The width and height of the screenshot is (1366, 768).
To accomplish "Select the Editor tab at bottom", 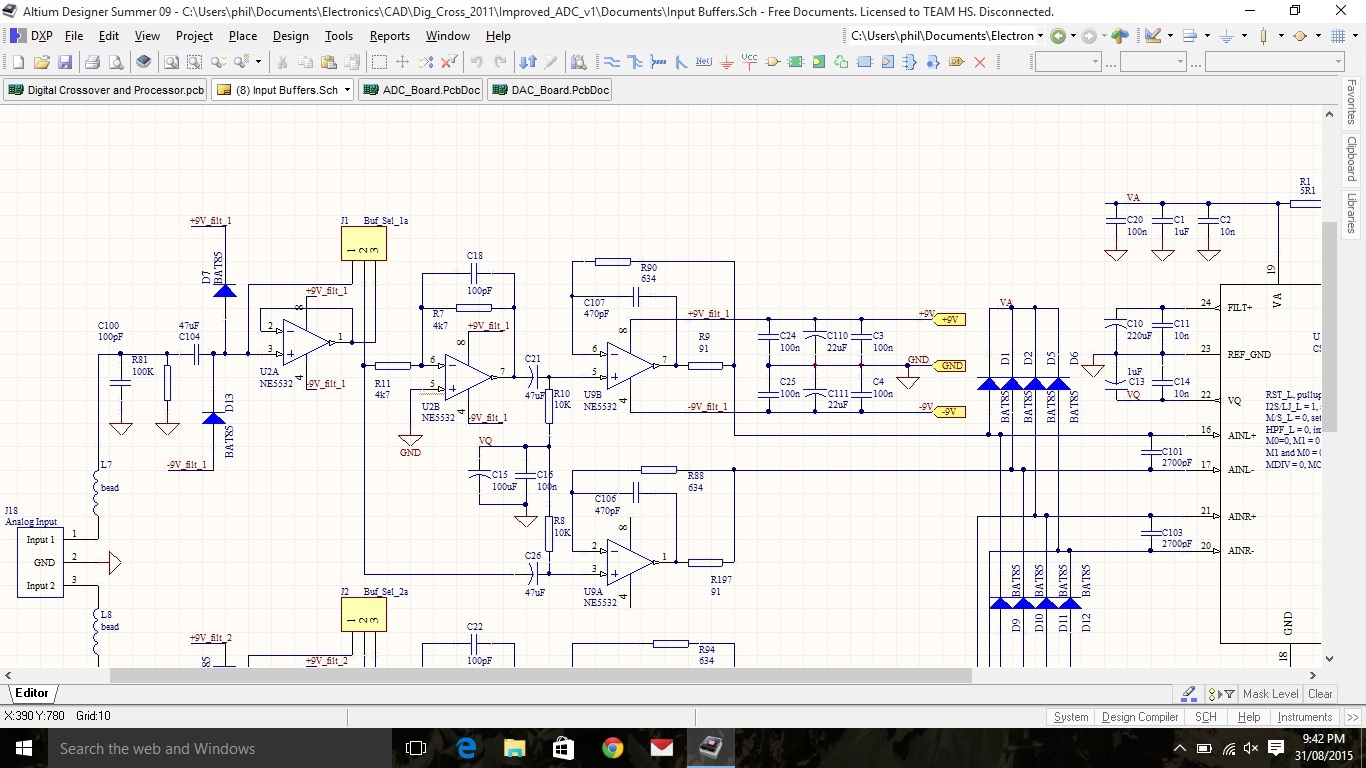I will (x=32, y=693).
